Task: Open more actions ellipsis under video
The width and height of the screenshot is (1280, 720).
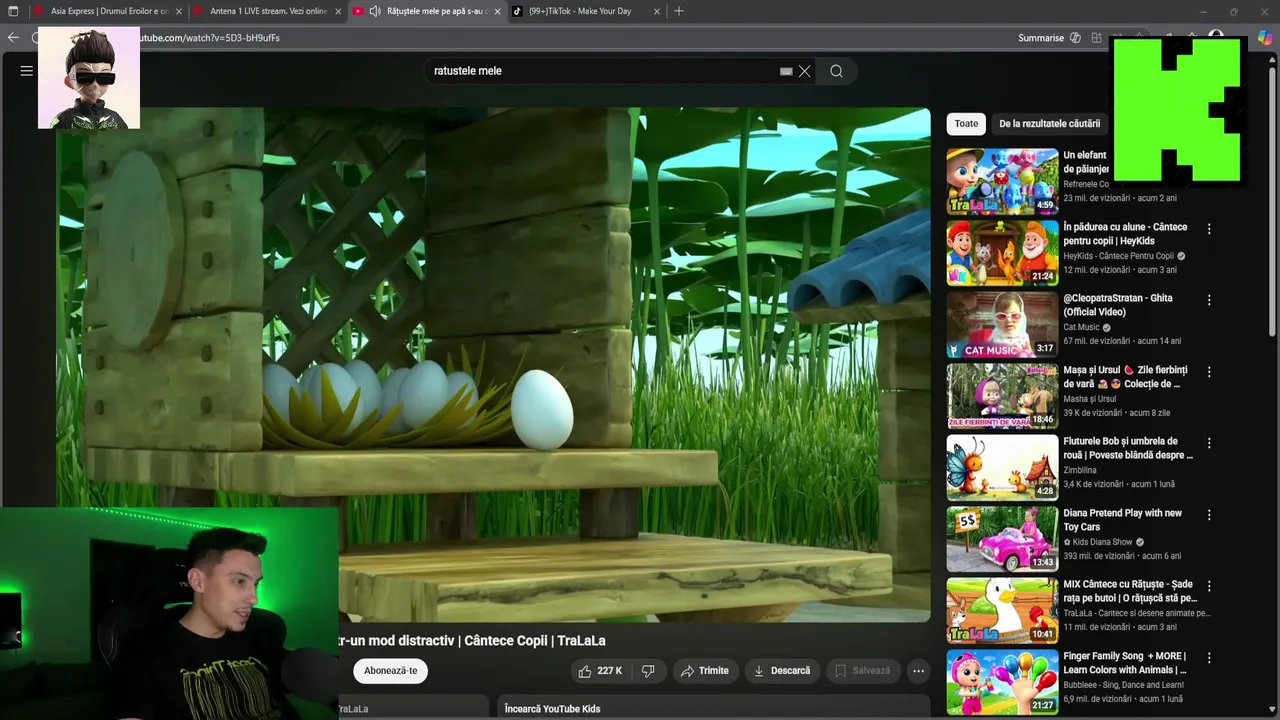Action: pos(918,671)
